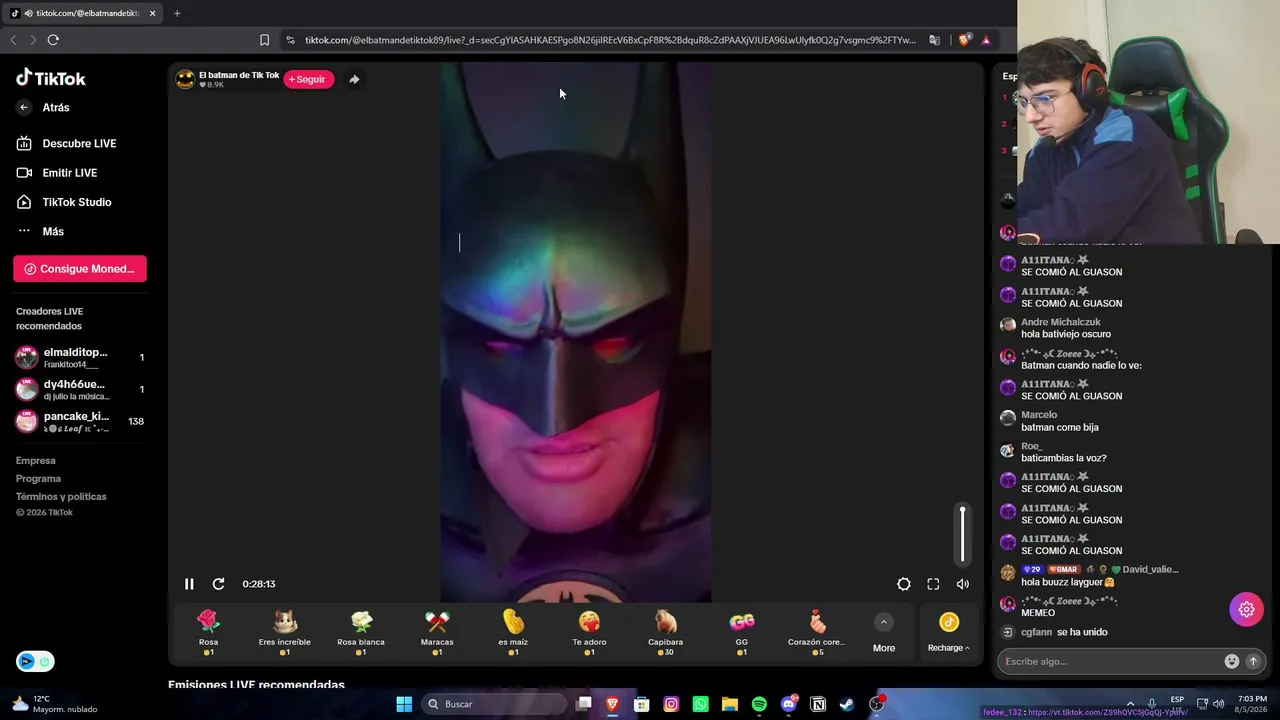This screenshot has width=1280, height=720.
Task: Adjust the vertical volume slider
Action: coord(963,535)
